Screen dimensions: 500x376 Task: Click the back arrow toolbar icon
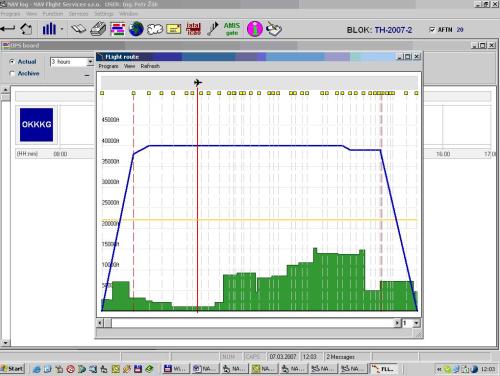[x=8, y=29]
